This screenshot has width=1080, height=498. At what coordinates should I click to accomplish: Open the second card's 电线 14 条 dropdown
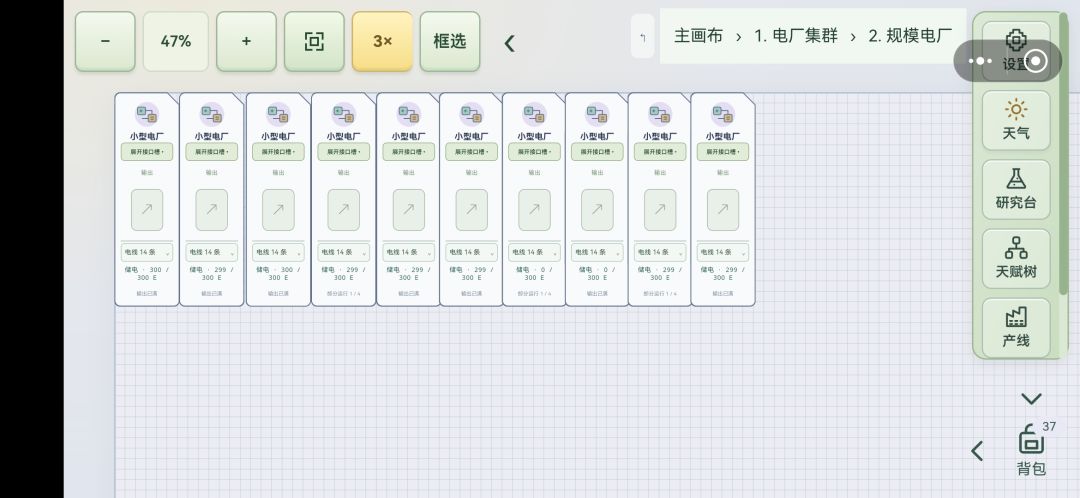click(x=211, y=252)
